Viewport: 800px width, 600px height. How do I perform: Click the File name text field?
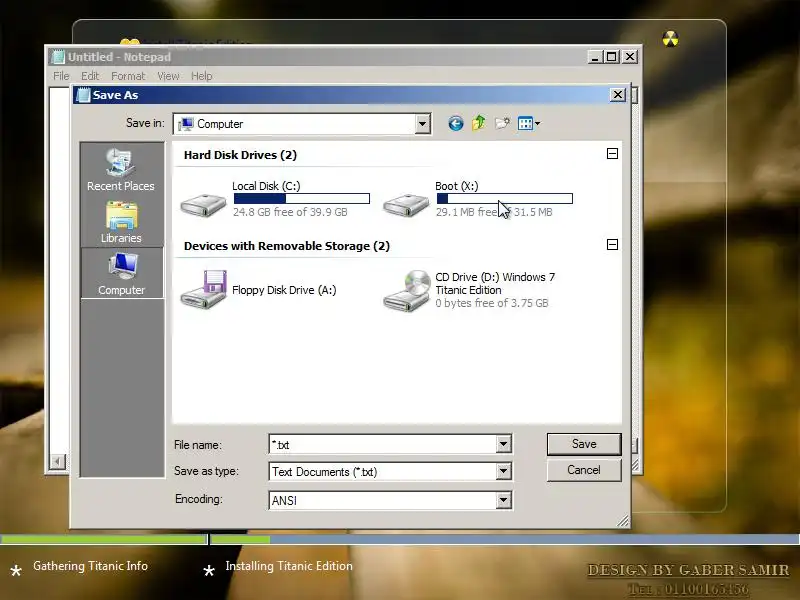coord(383,444)
